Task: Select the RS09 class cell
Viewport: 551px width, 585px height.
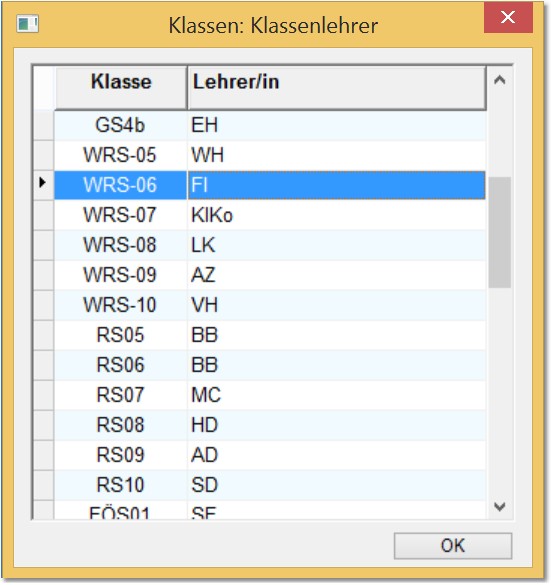Action: click(x=120, y=455)
